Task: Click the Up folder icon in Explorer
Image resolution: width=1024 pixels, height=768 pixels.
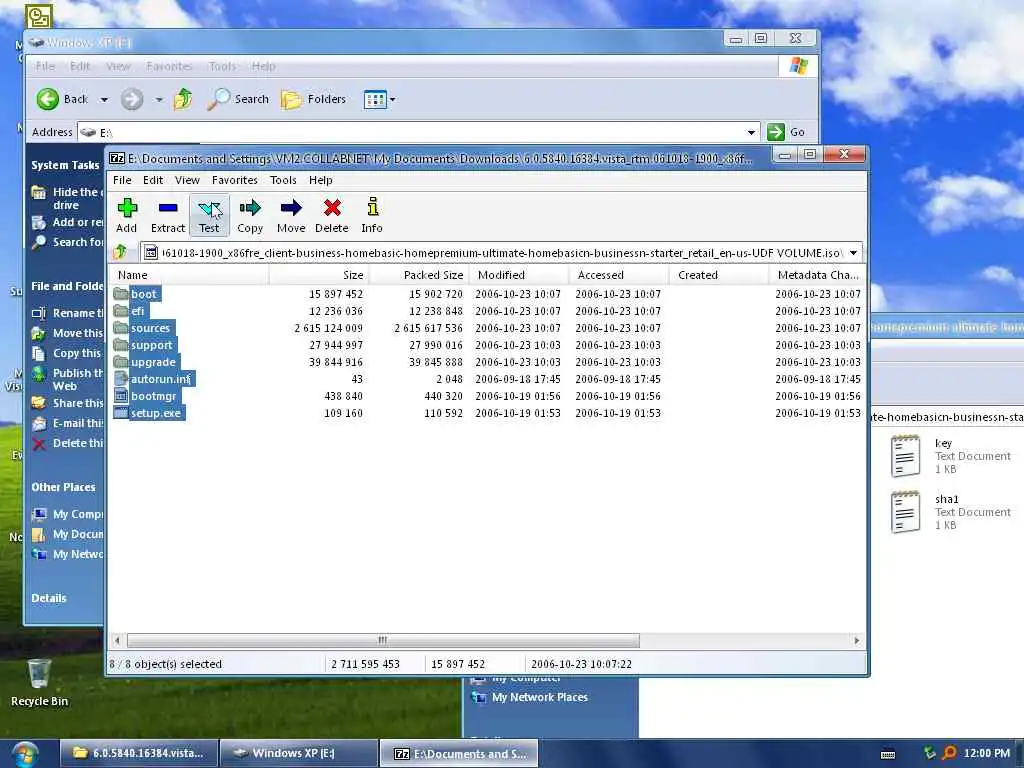Action: (x=183, y=99)
